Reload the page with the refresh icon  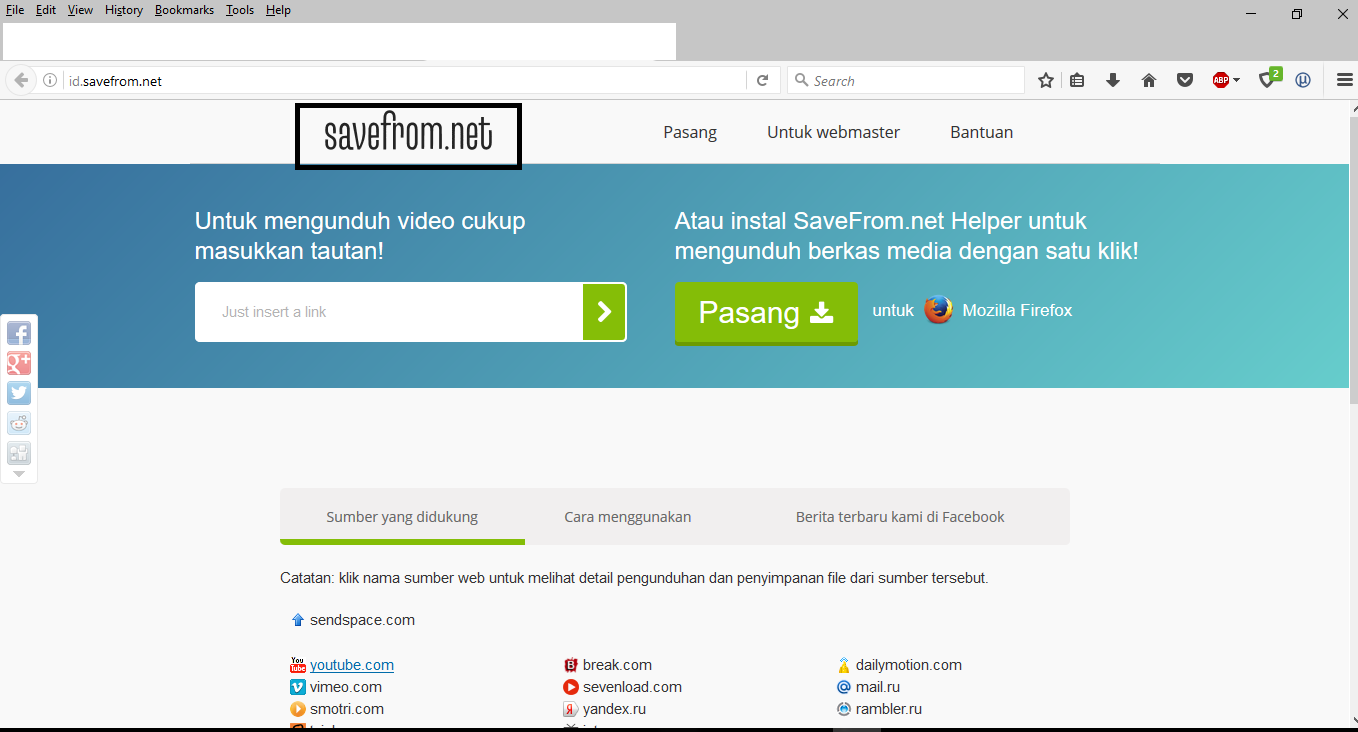coord(762,81)
